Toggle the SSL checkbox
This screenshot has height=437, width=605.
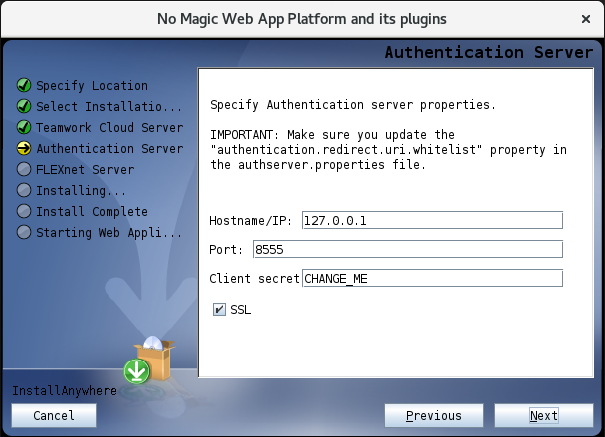click(x=219, y=309)
